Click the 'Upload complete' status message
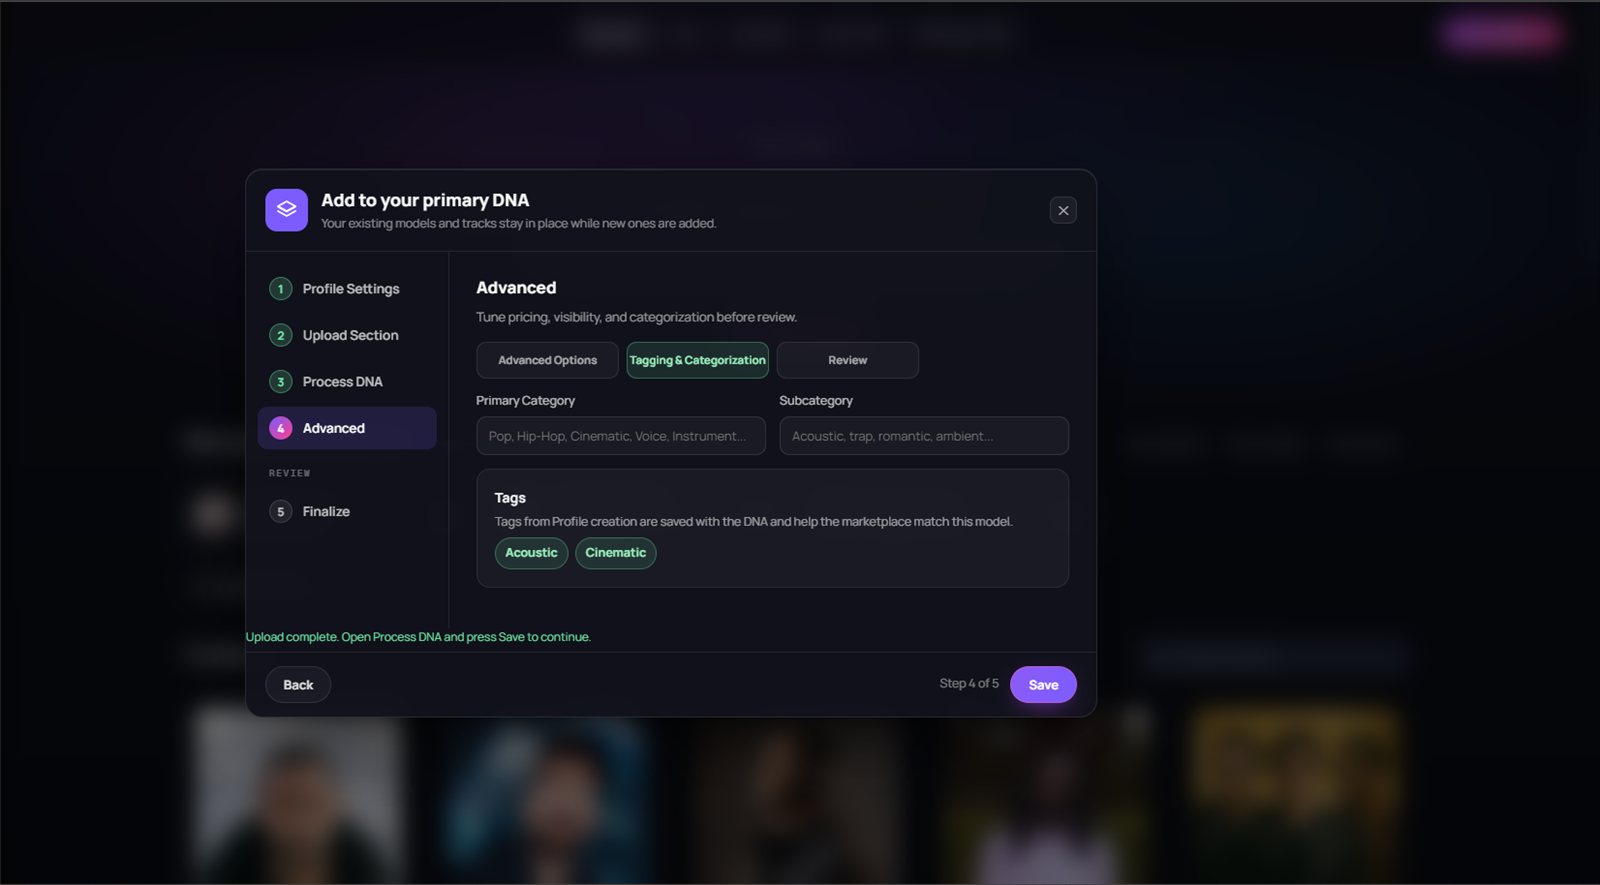The height and width of the screenshot is (885, 1600). [418, 637]
